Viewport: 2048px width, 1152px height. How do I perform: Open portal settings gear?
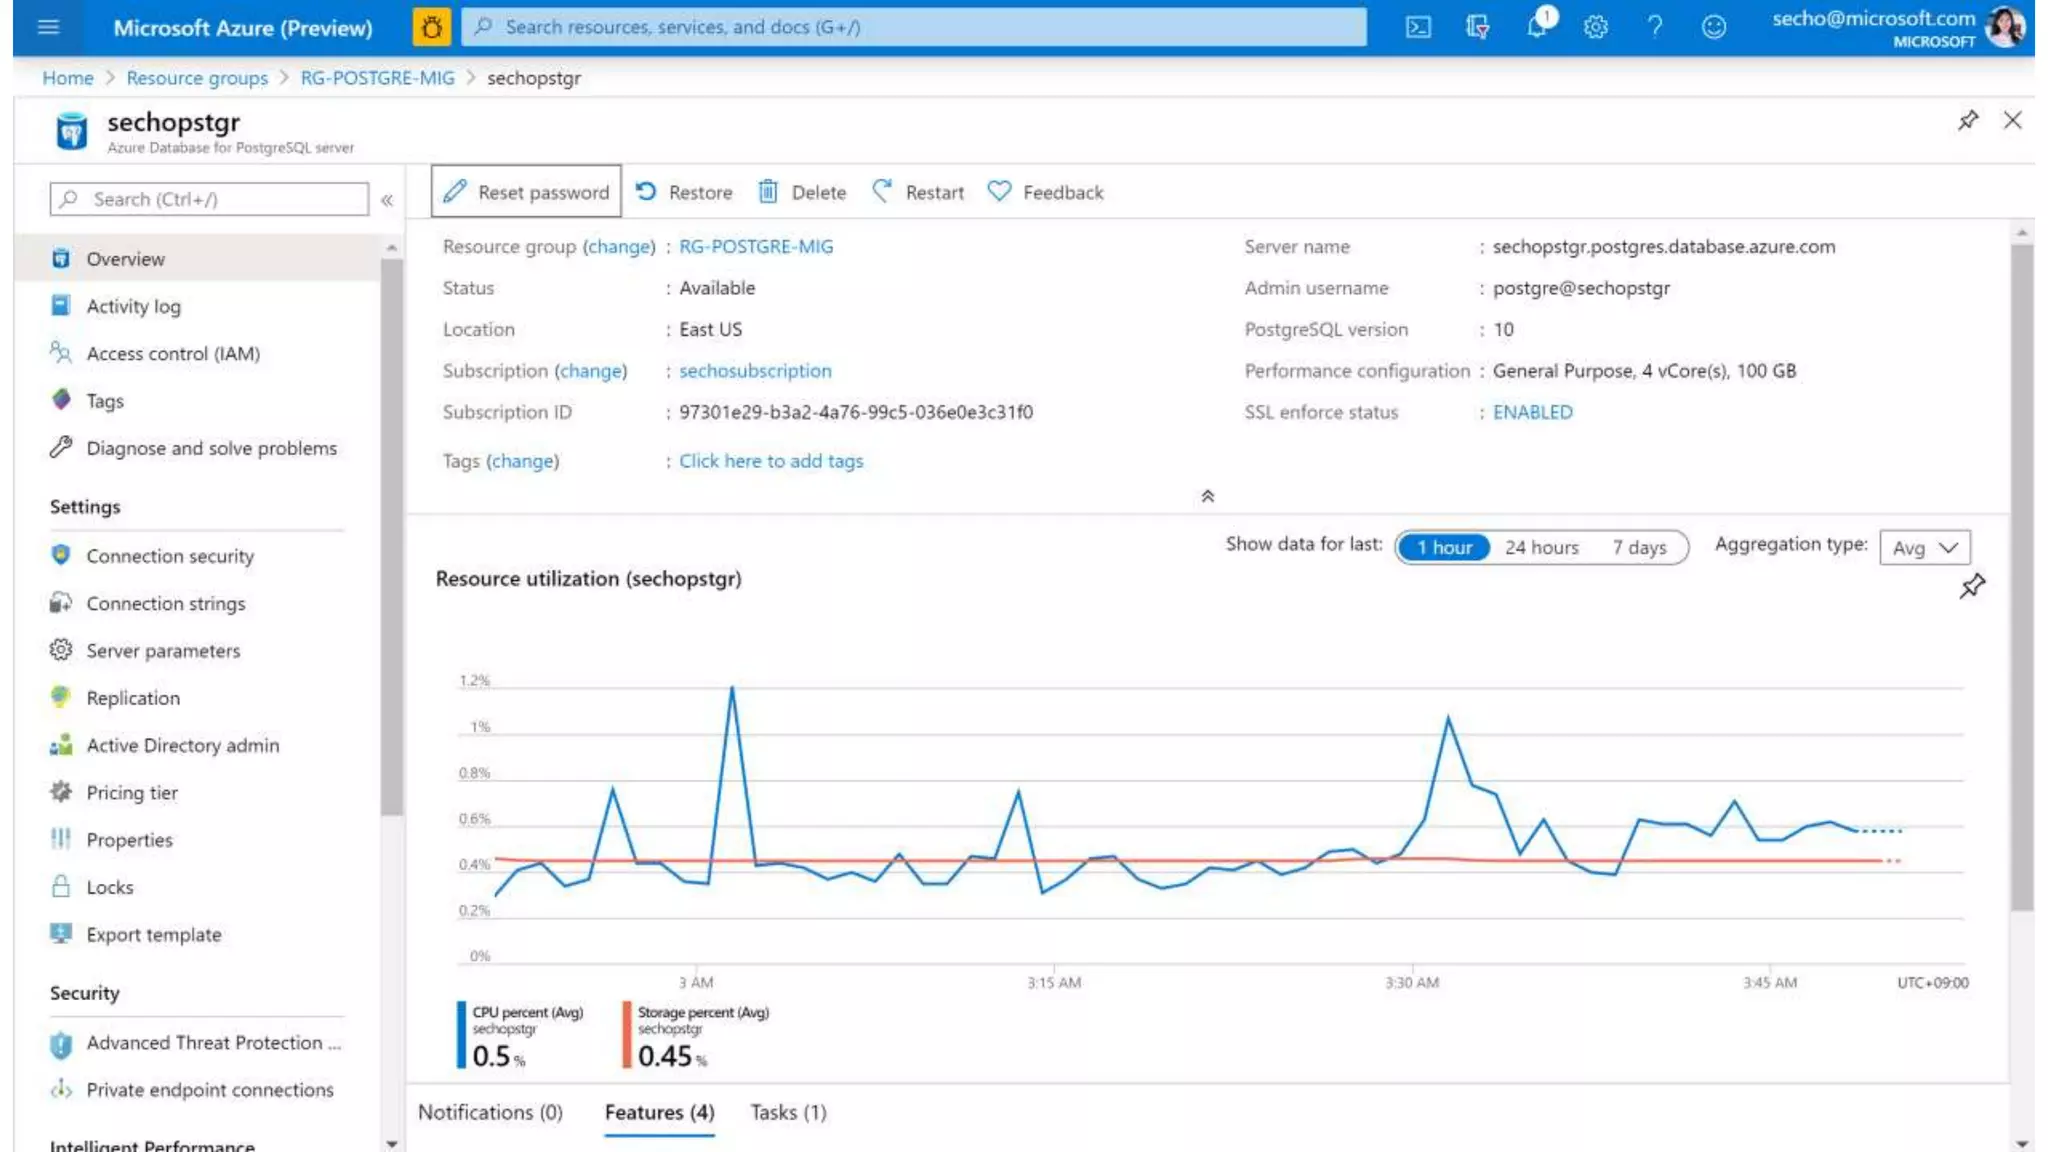point(1596,27)
